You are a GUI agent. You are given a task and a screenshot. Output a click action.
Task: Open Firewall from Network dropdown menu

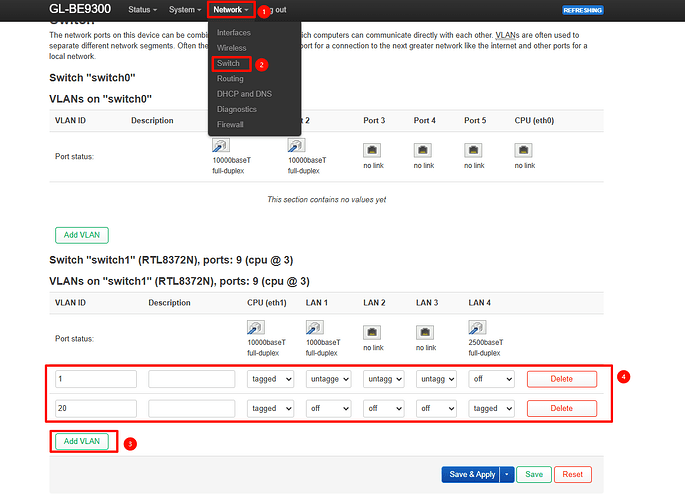230,124
